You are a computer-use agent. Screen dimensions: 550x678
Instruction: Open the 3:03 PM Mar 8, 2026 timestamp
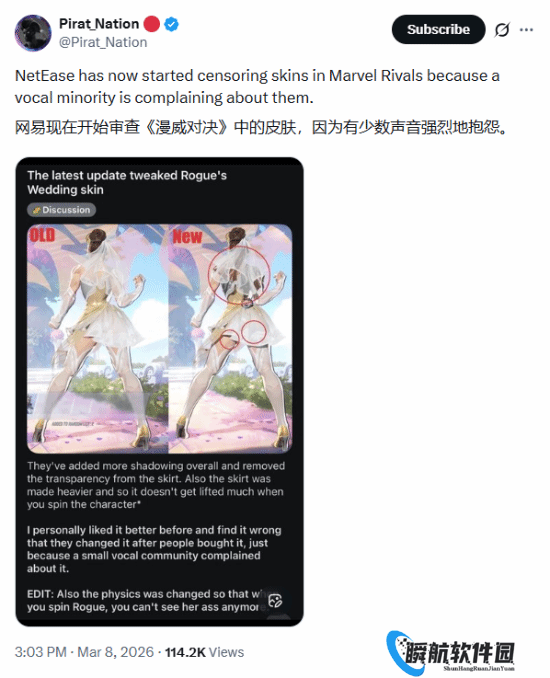(84, 652)
